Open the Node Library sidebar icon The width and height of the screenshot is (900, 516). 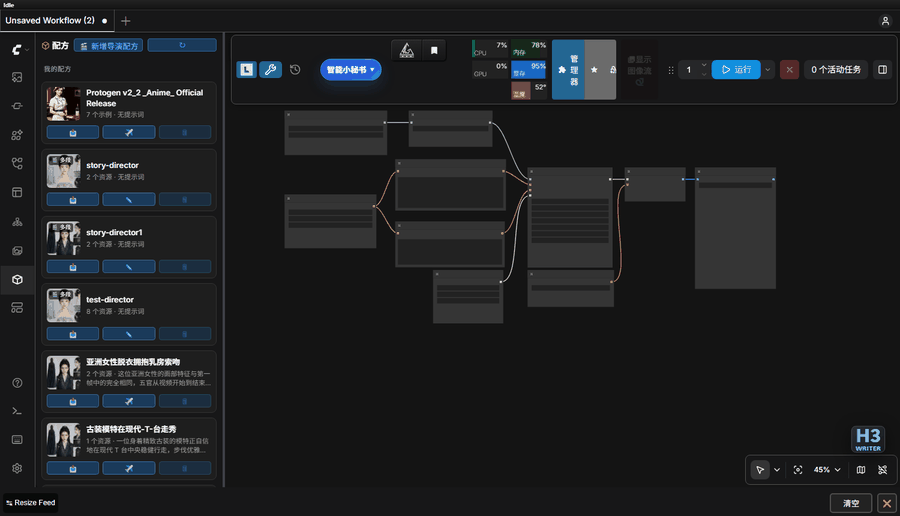(17, 106)
